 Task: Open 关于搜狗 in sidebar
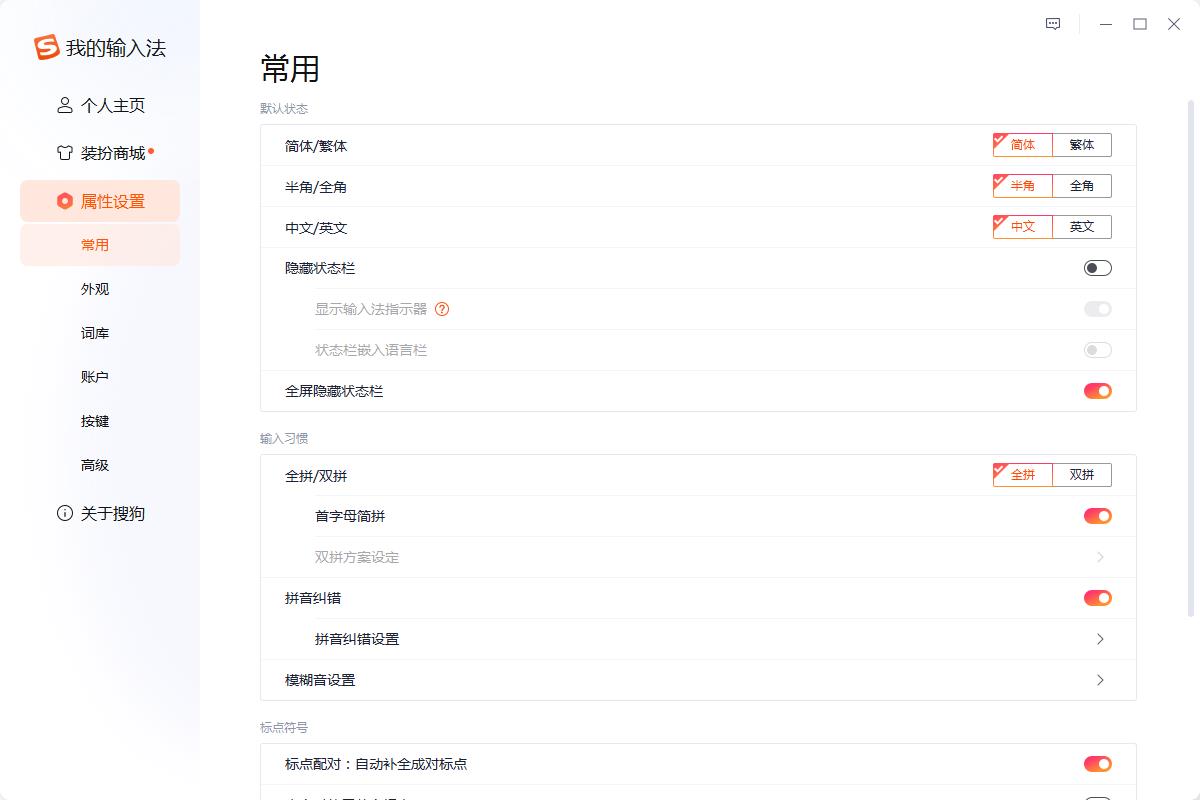click(100, 513)
